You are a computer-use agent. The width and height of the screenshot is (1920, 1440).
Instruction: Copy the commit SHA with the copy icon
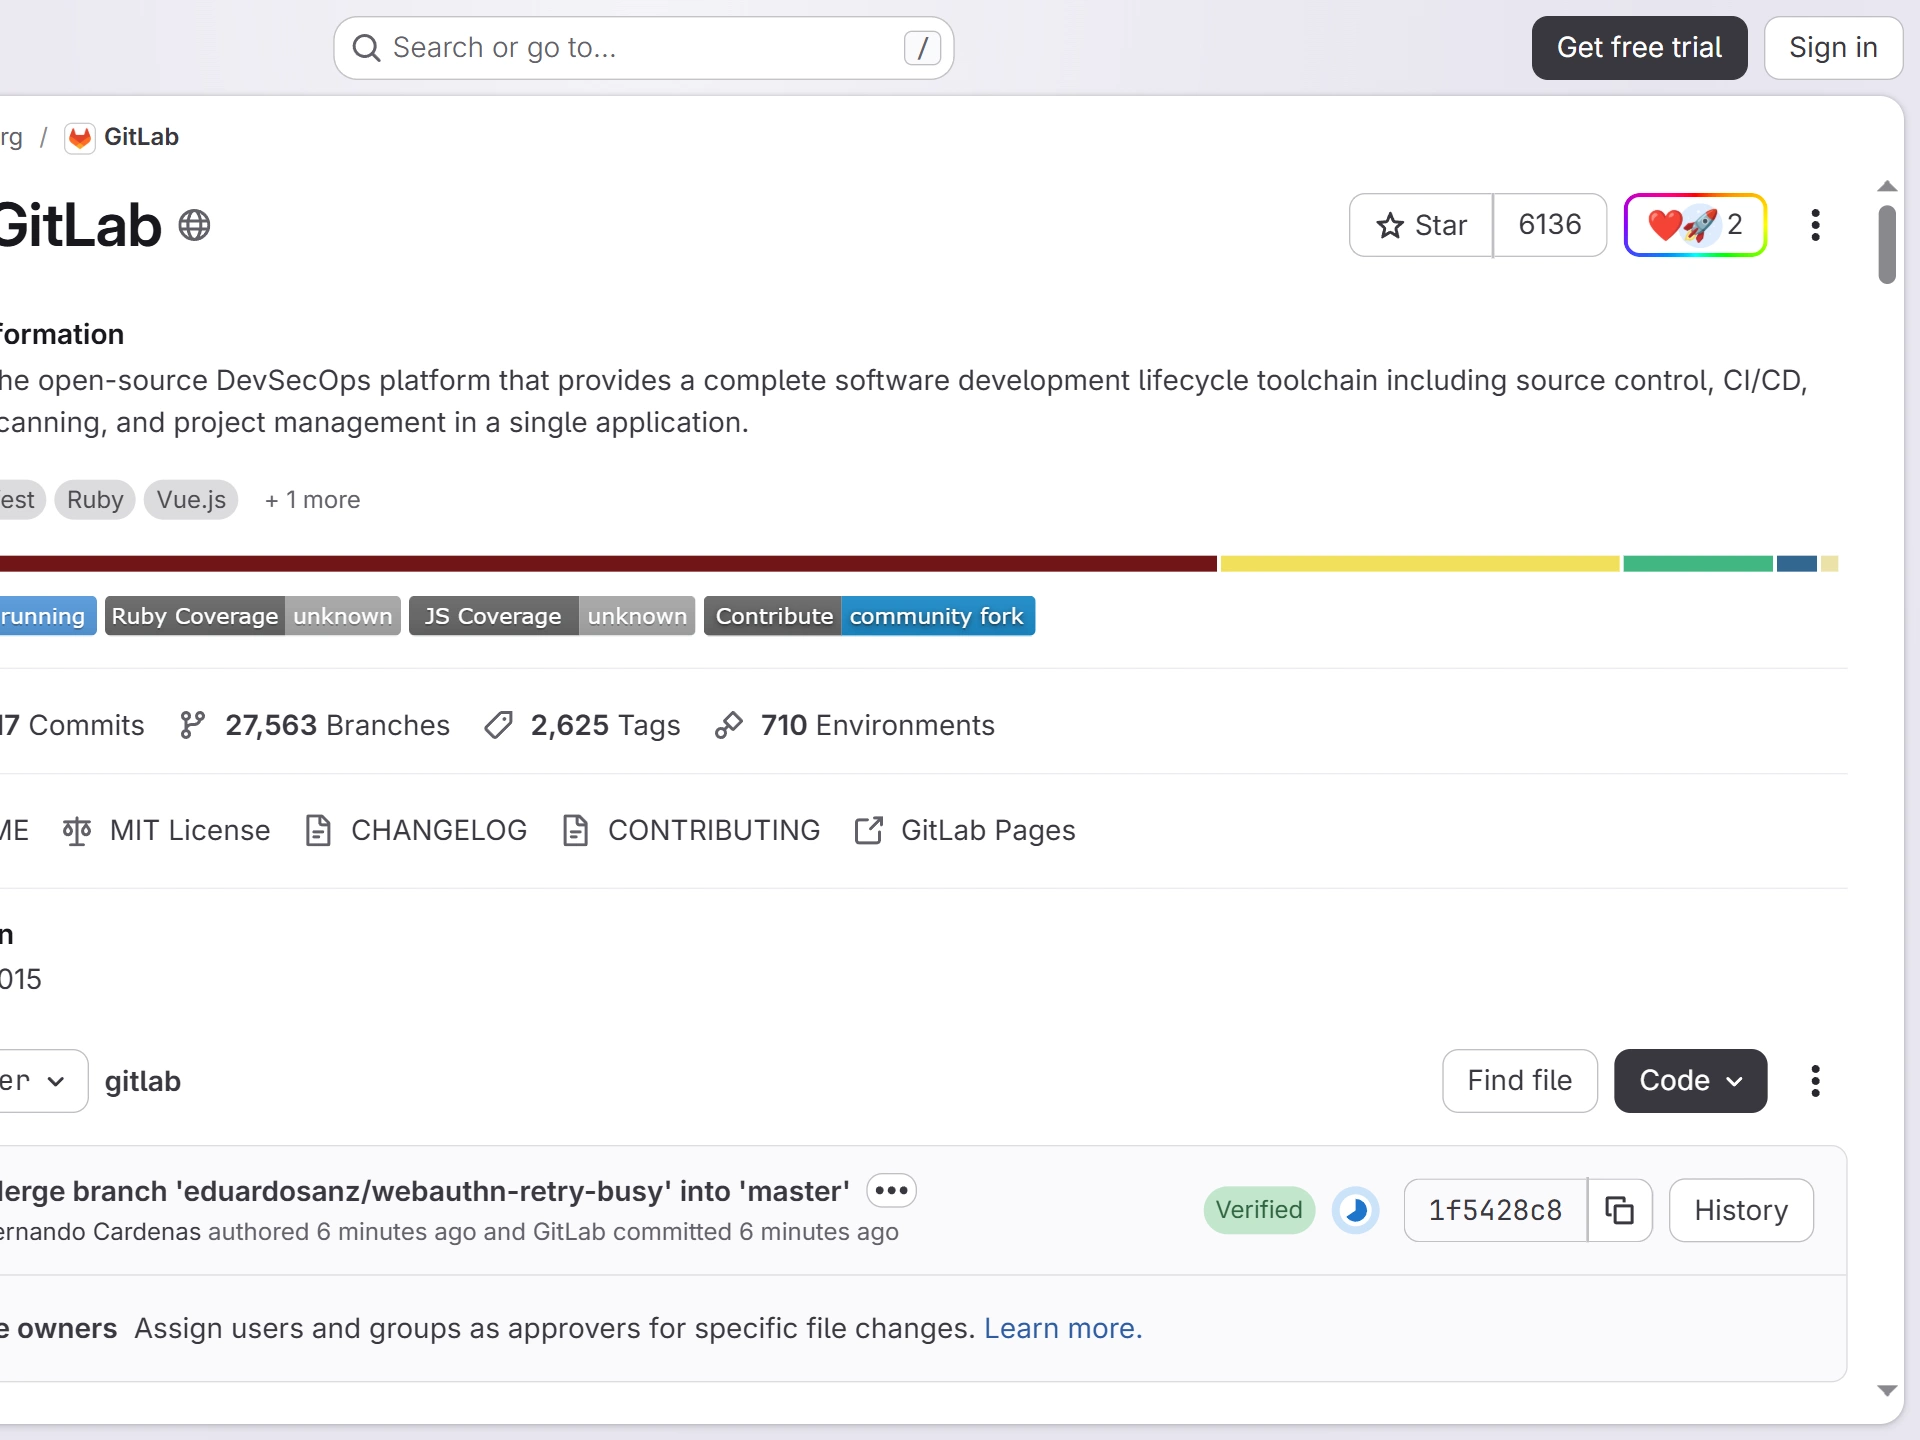1619,1210
